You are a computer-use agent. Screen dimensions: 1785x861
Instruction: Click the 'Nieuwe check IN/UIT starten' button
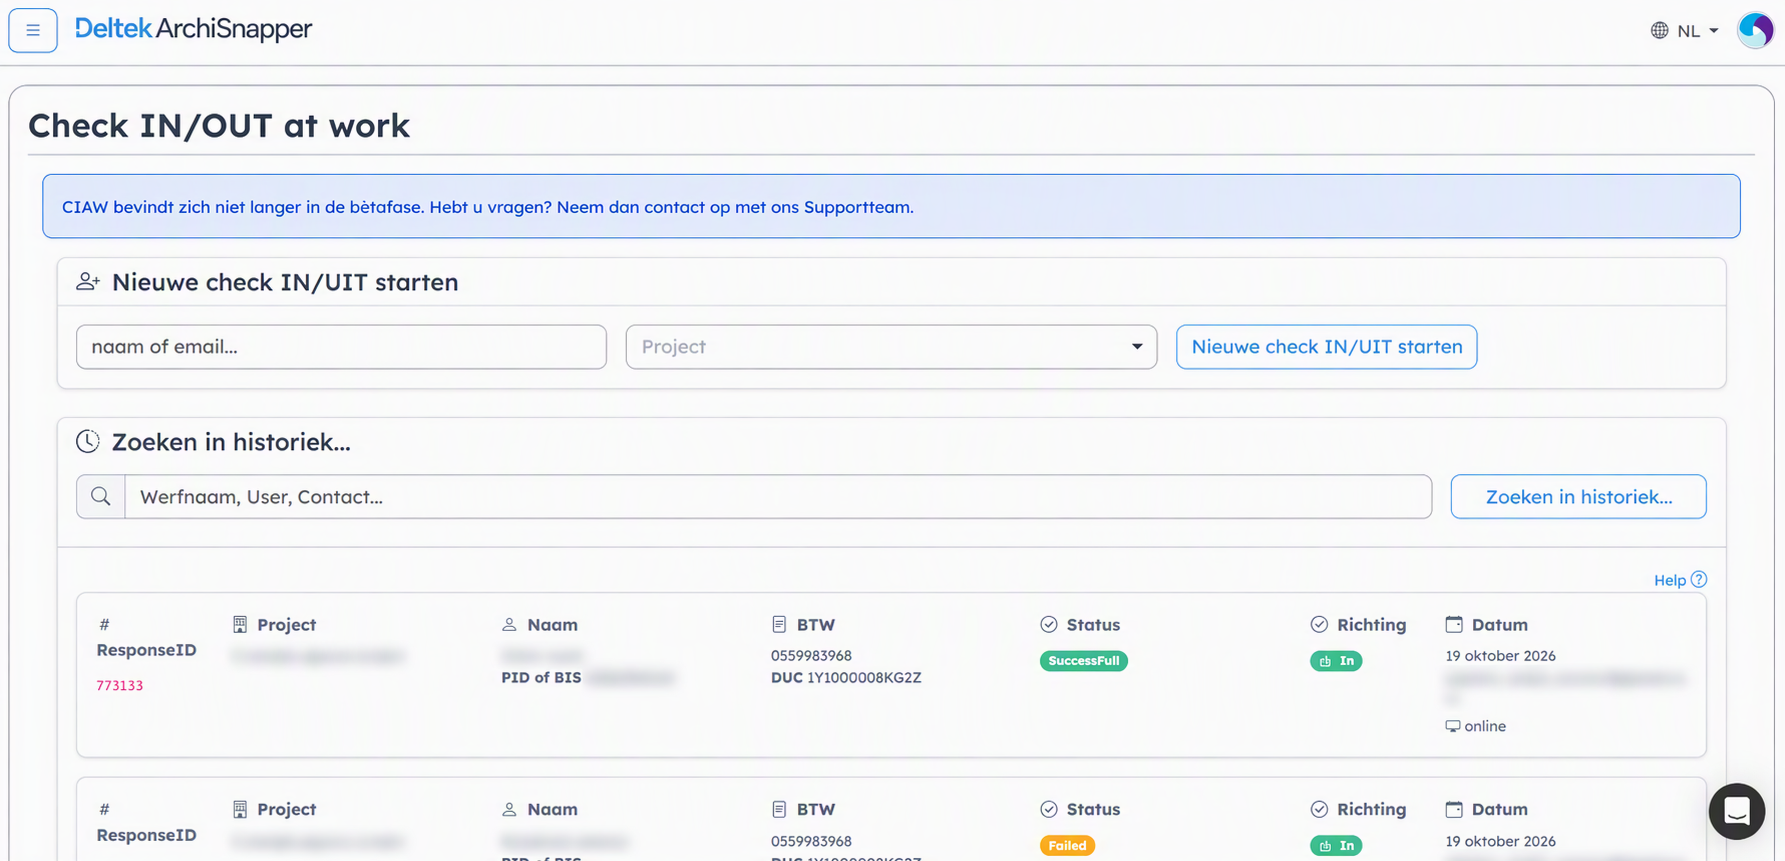point(1326,347)
